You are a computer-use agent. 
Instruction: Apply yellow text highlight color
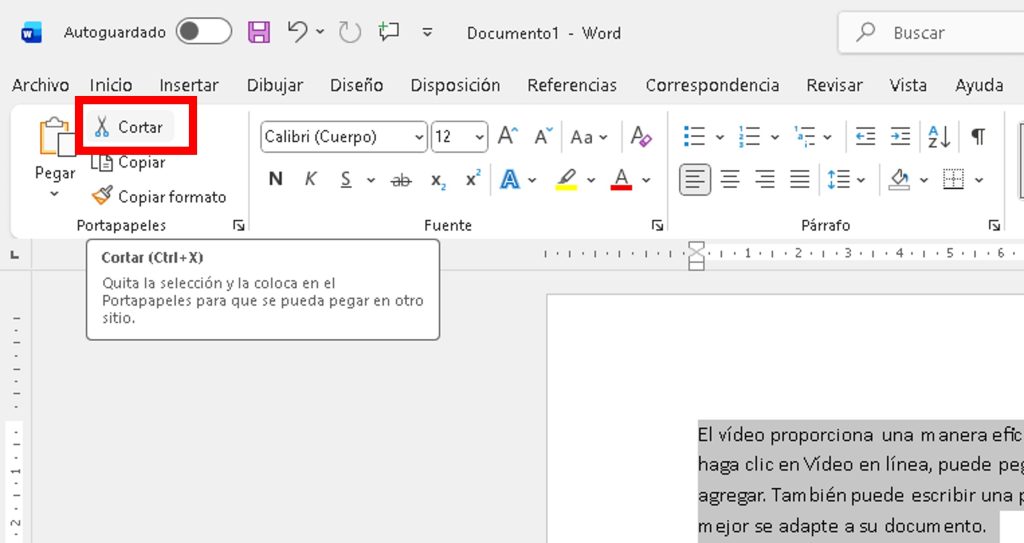pos(566,180)
